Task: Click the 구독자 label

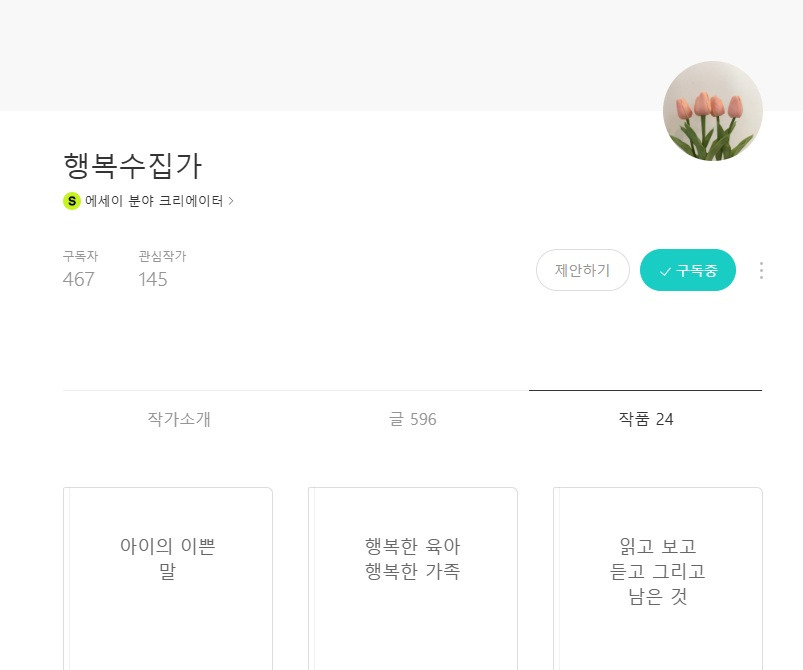Action: point(80,256)
